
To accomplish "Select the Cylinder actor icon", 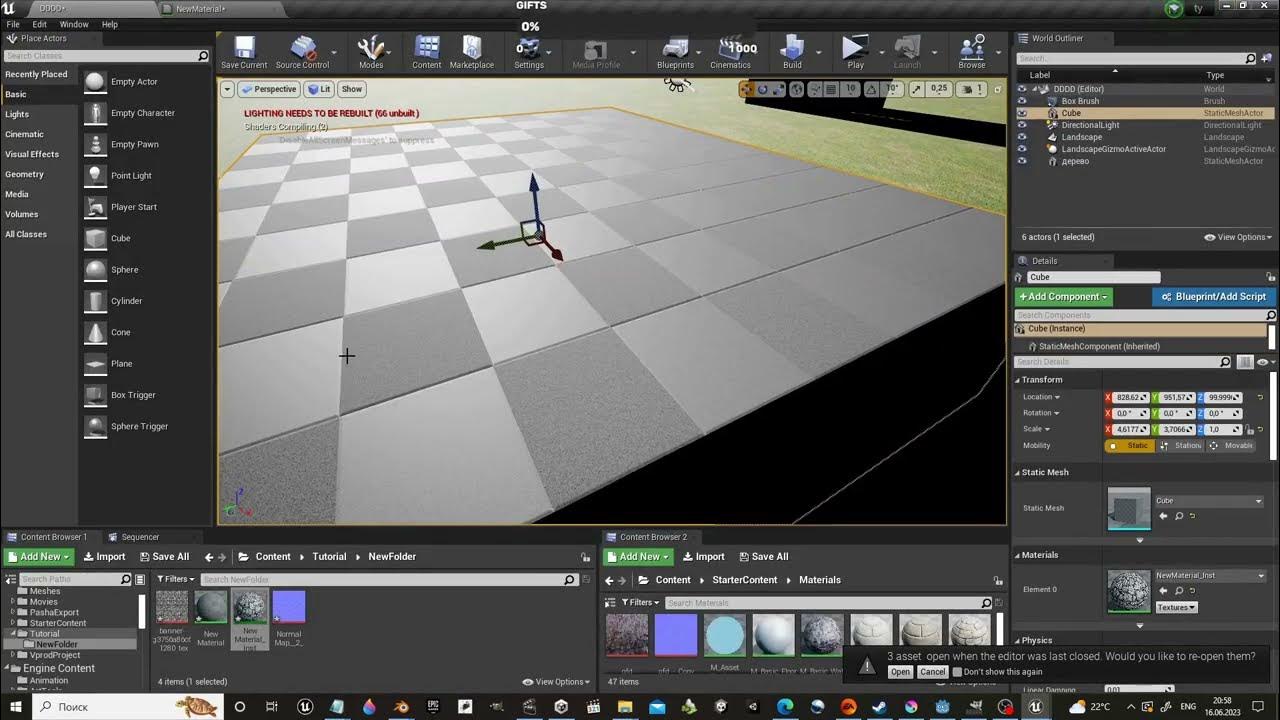I will (x=95, y=301).
